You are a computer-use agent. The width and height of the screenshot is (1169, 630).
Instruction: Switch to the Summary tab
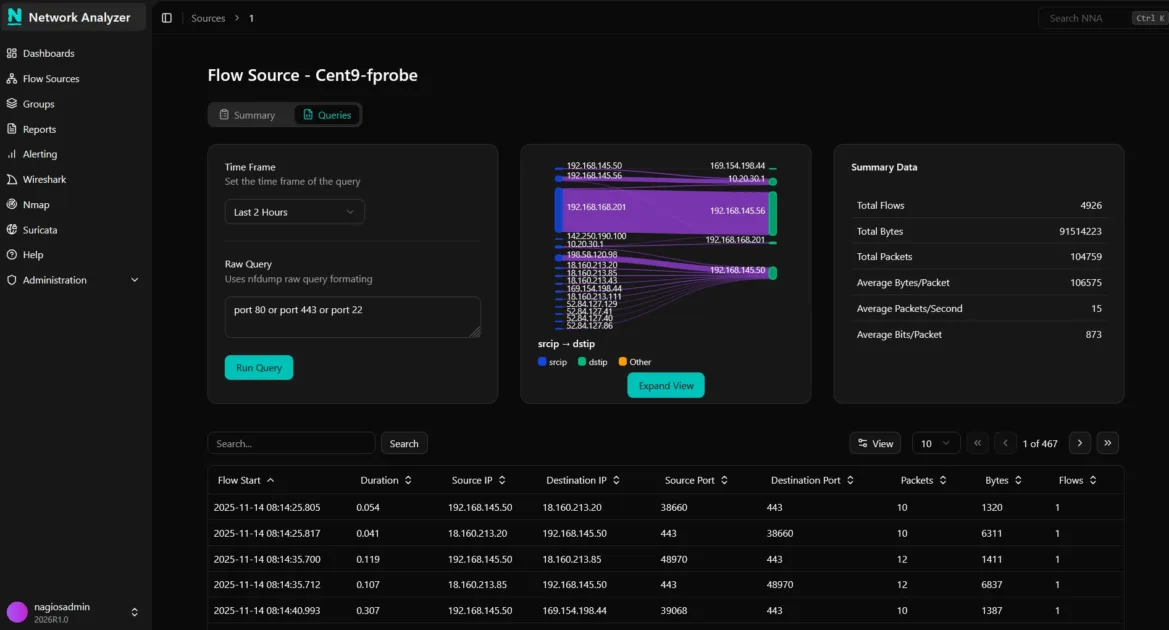point(247,115)
